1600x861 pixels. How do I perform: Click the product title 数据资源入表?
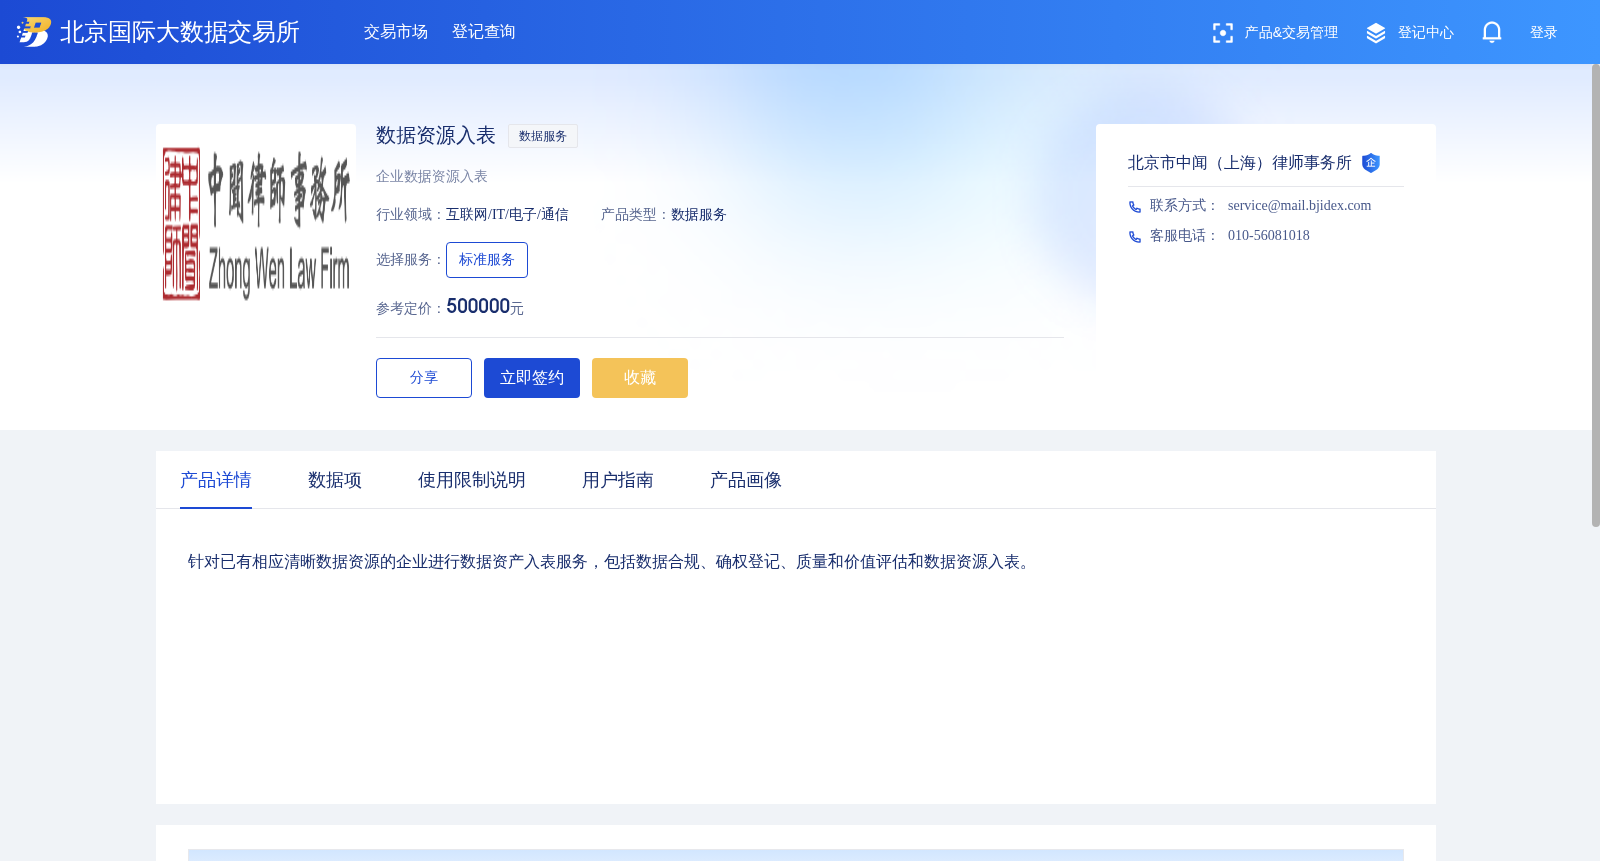tap(436, 135)
